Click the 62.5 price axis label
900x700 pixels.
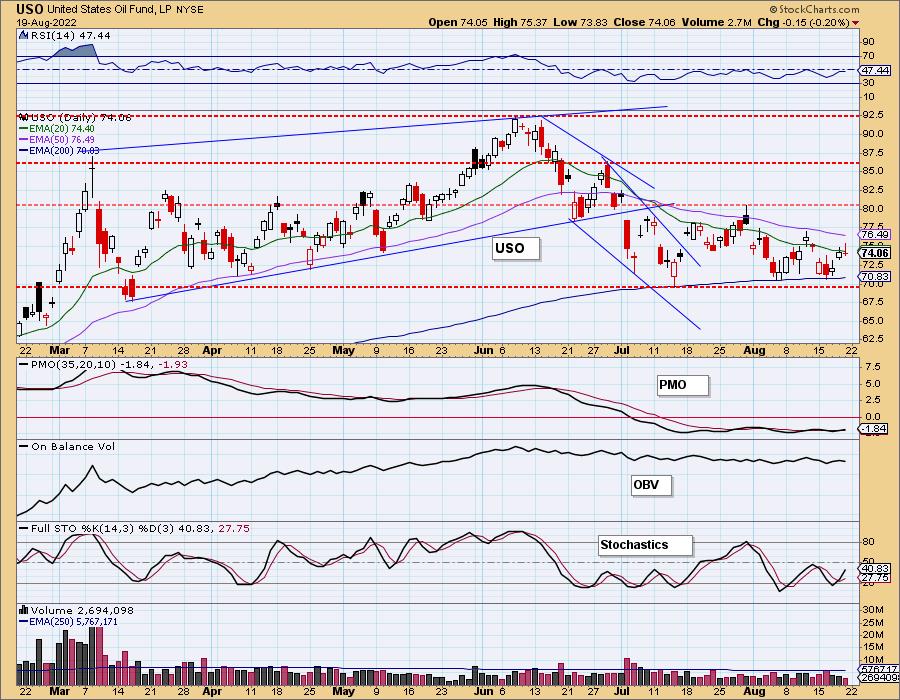tap(872, 339)
